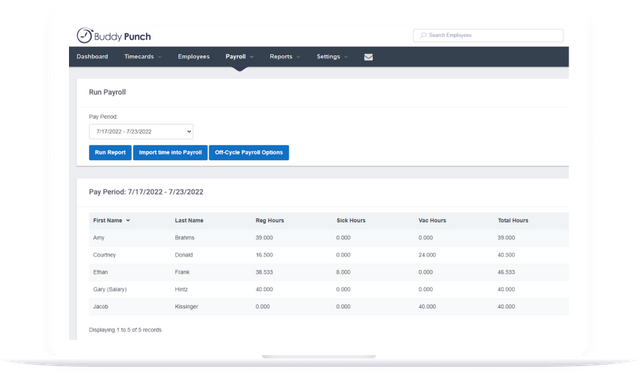The image size is (640, 380).
Task: Go to the Dashboard menu item
Action: [x=92, y=57]
